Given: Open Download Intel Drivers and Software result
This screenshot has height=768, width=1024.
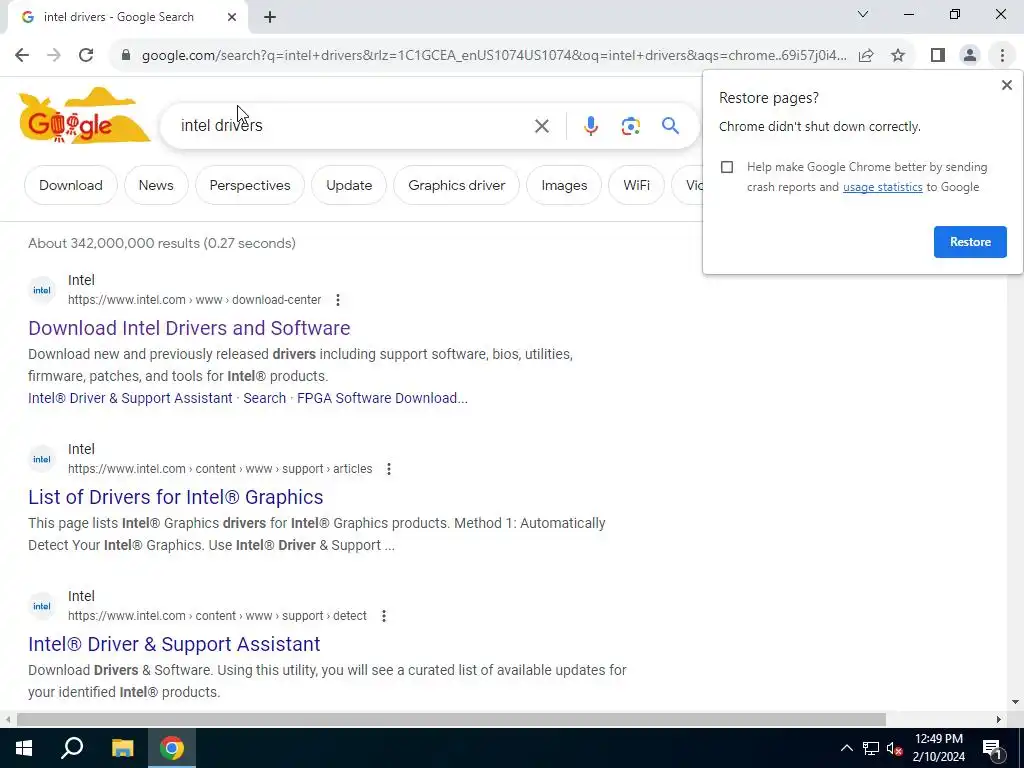Looking at the screenshot, I should click(x=189, y=328).
